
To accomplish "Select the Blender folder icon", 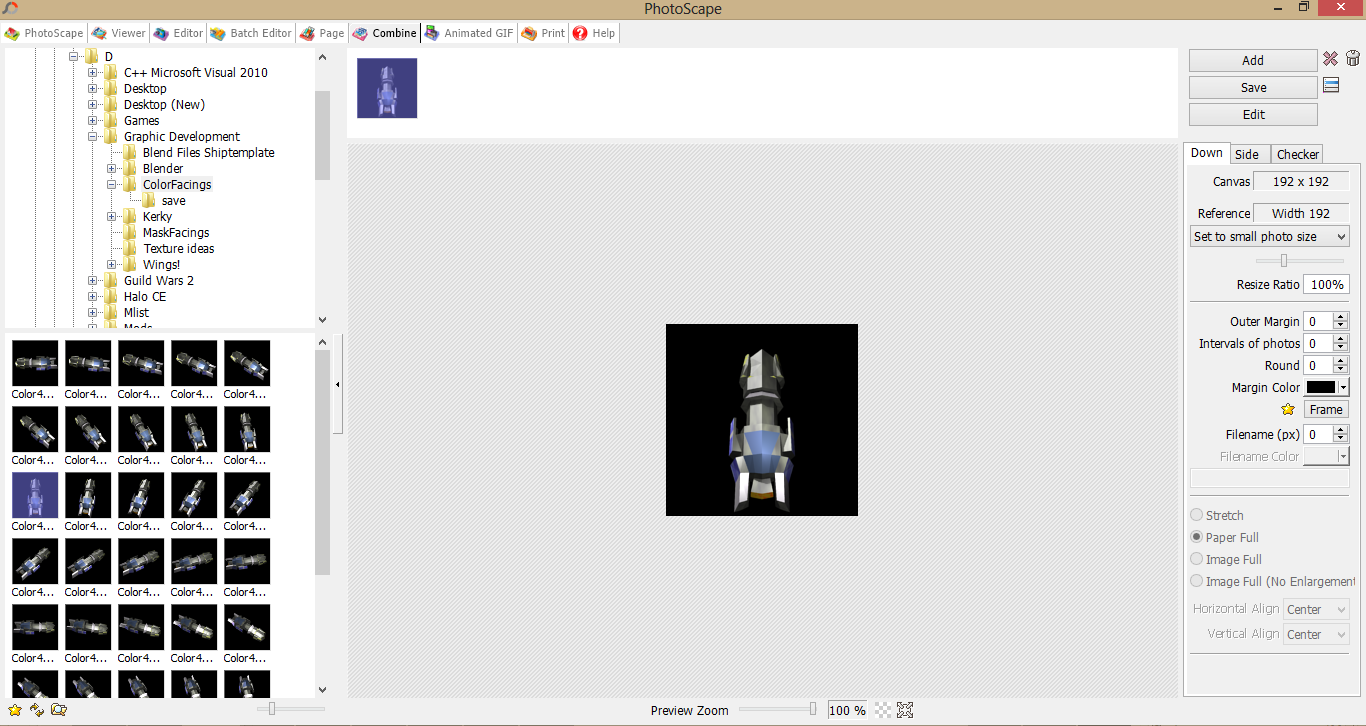I will coord(129,168).
